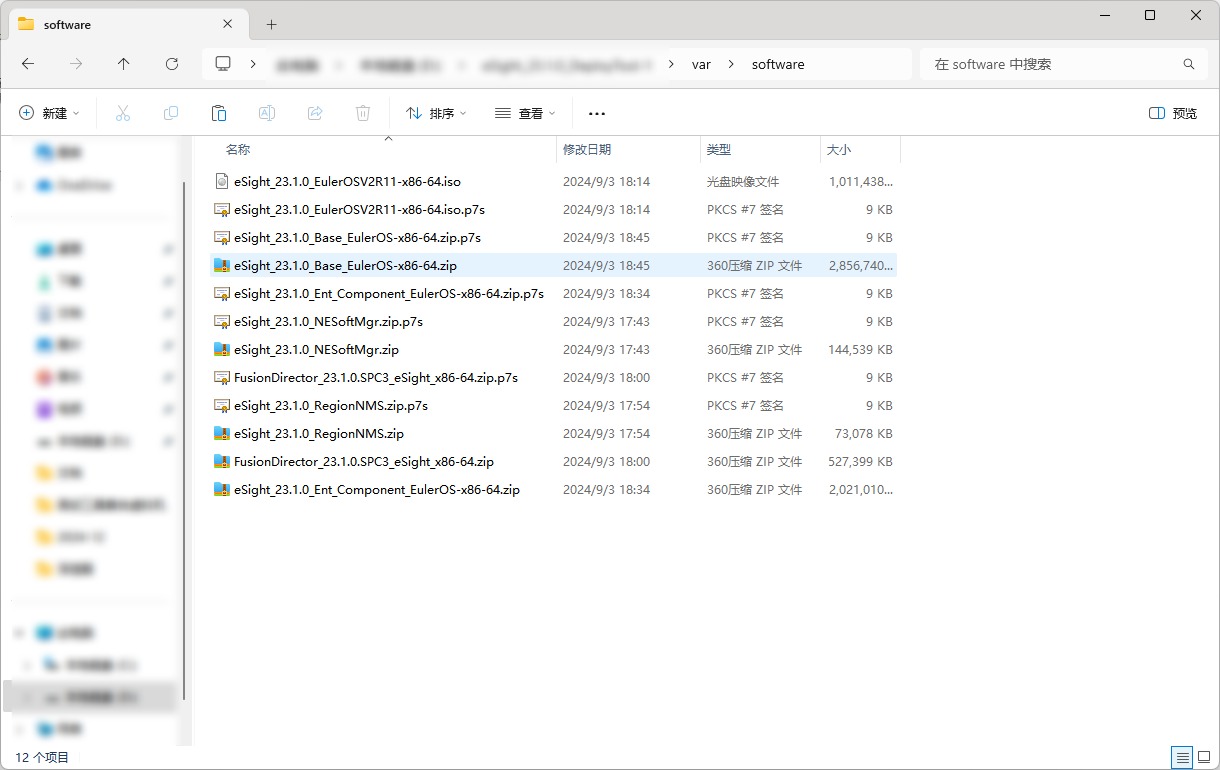Refresh the current folder view

pyautogui.click(x=172, y=64)
